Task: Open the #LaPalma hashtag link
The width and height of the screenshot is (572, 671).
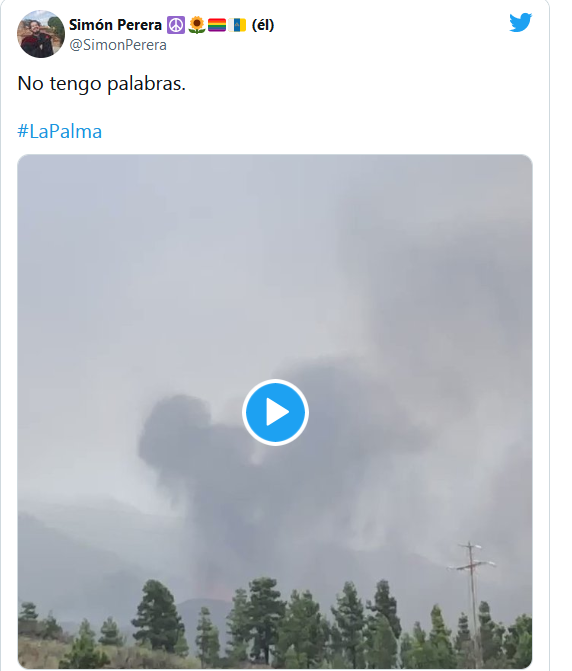Action: (59, 131)
